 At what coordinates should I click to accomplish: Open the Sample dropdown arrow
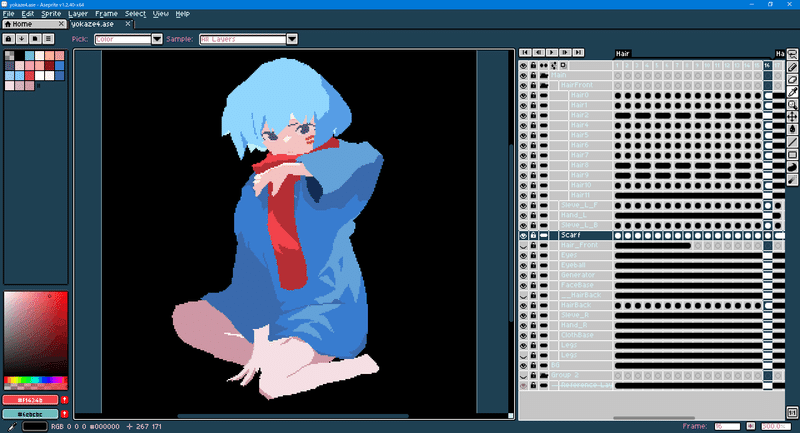click(292, 39)
